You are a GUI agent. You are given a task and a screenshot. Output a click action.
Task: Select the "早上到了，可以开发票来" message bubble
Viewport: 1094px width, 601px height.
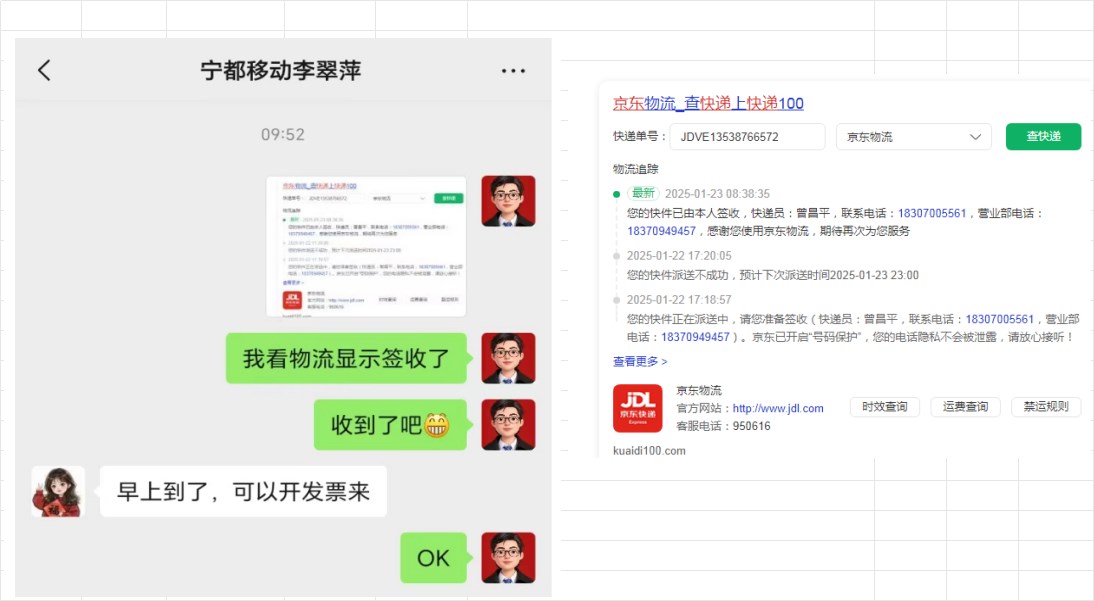click(243, 491)
